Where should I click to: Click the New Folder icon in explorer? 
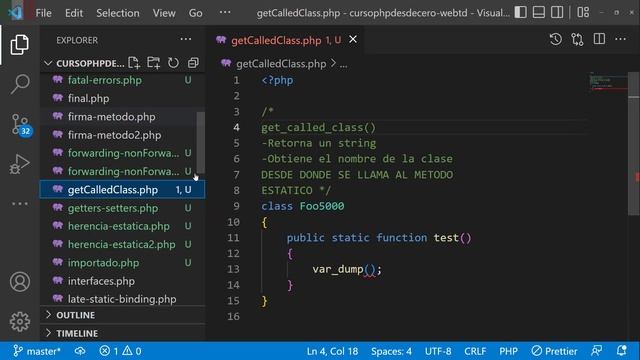click(x=153, y=63)
